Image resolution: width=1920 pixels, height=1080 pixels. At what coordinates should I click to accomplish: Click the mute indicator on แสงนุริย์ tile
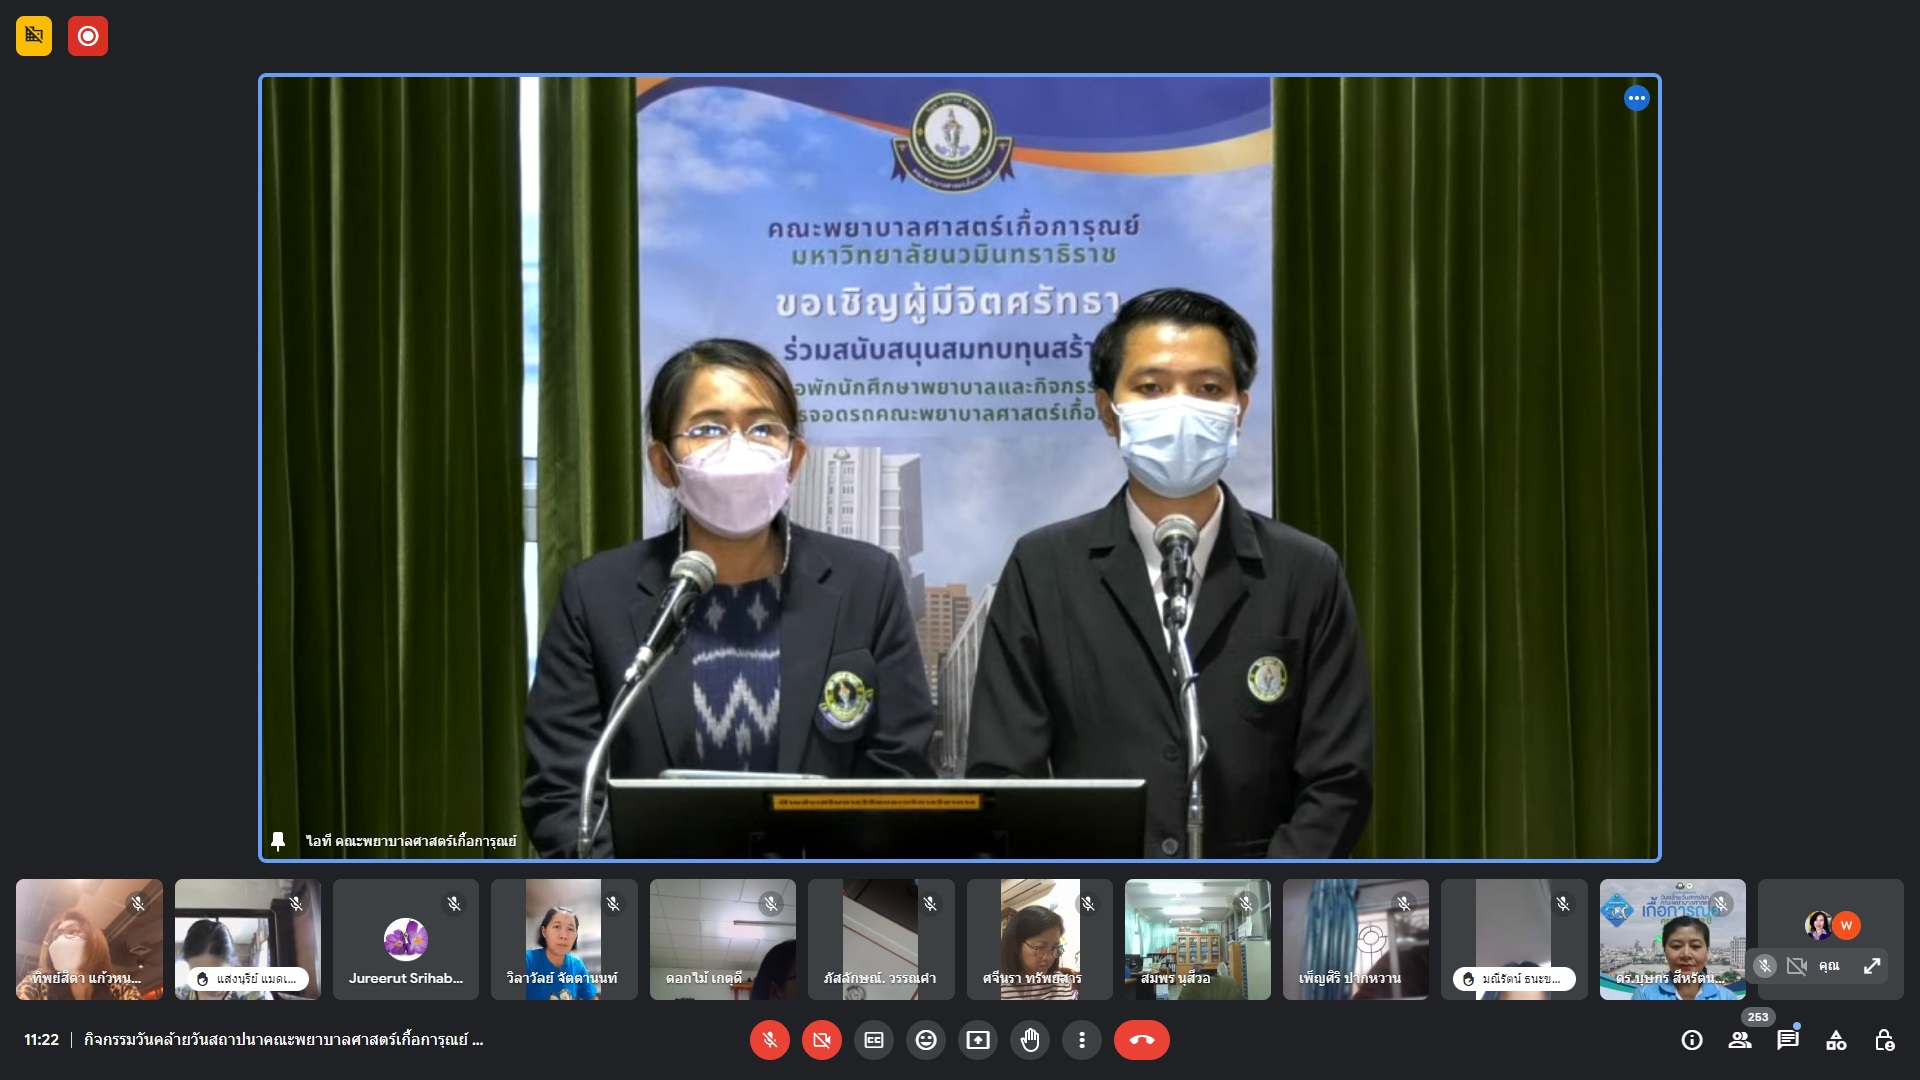click(296, 904)
